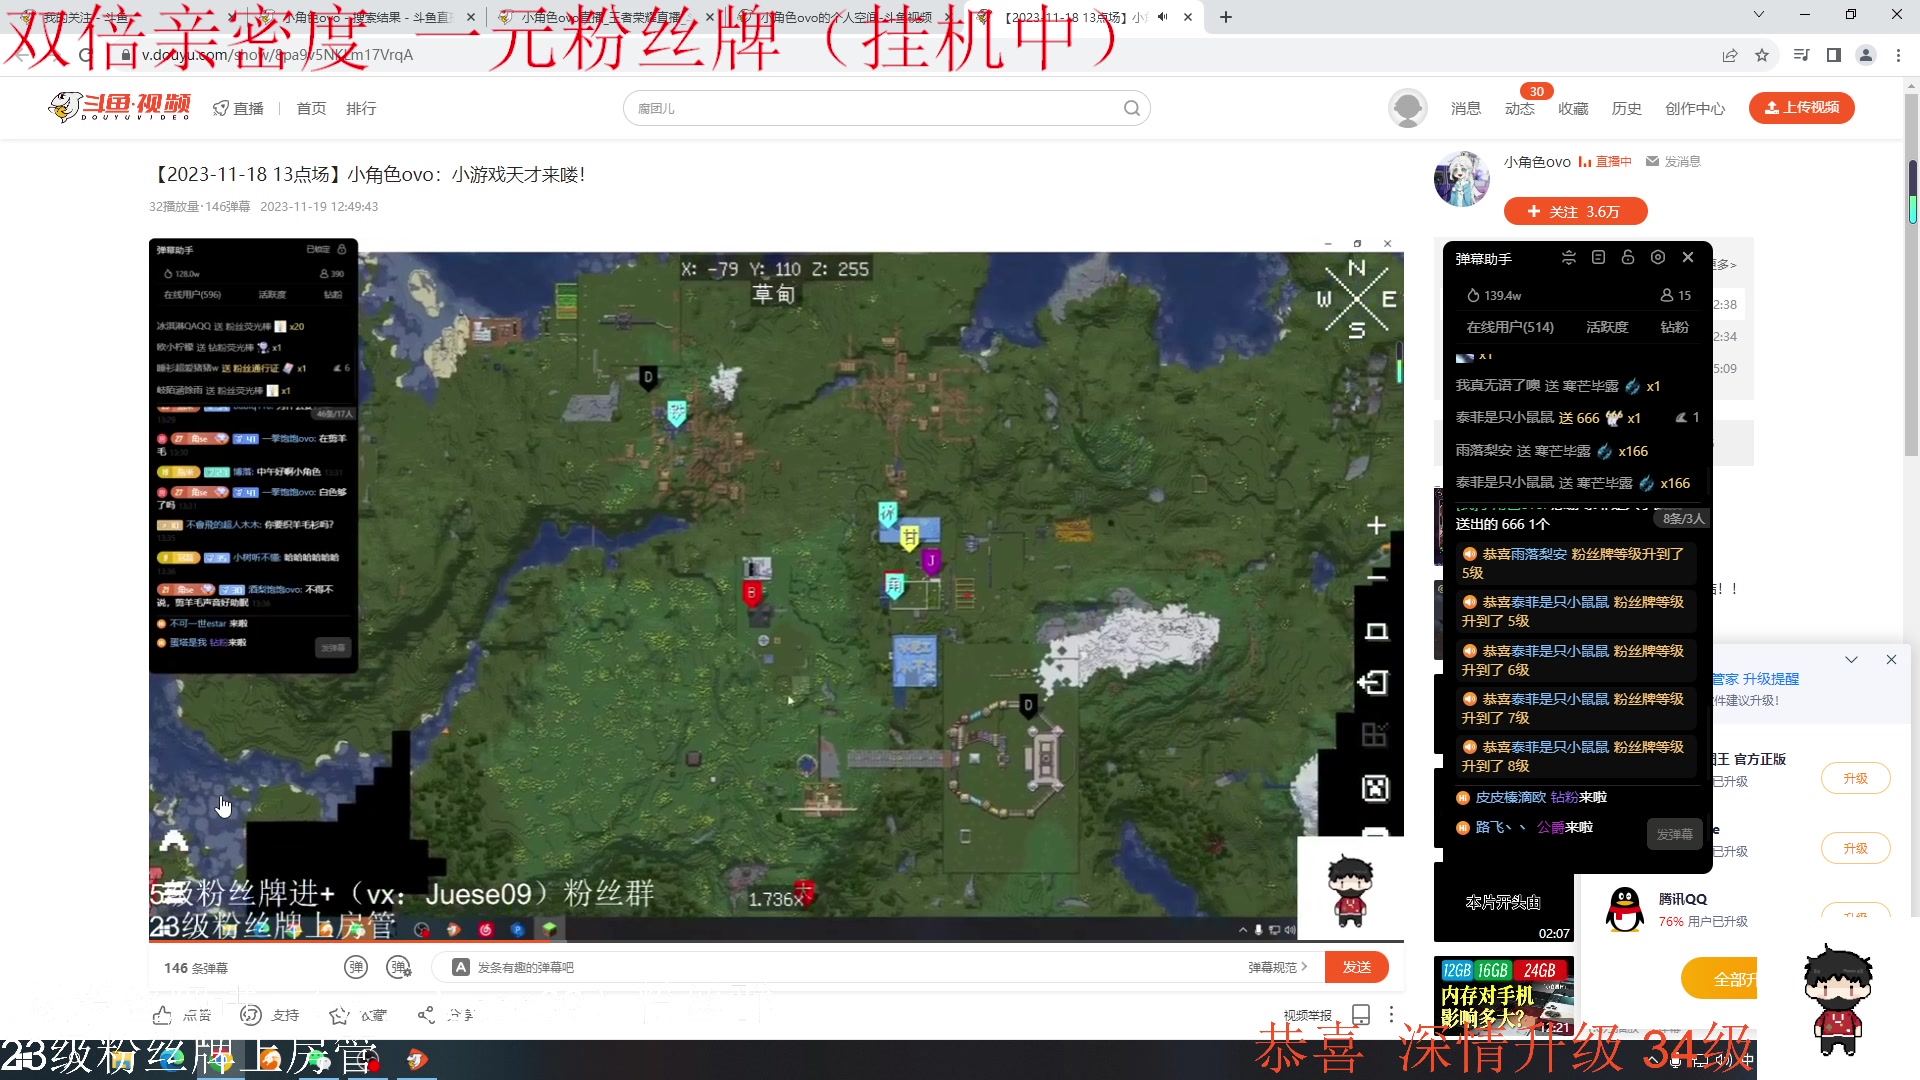Image resolution: width=1920 pixels, height=1080 pixels.
Task: Click the zoom-in plus on the map overlay
Action: pyautogui.click(x=1377, y=524)
